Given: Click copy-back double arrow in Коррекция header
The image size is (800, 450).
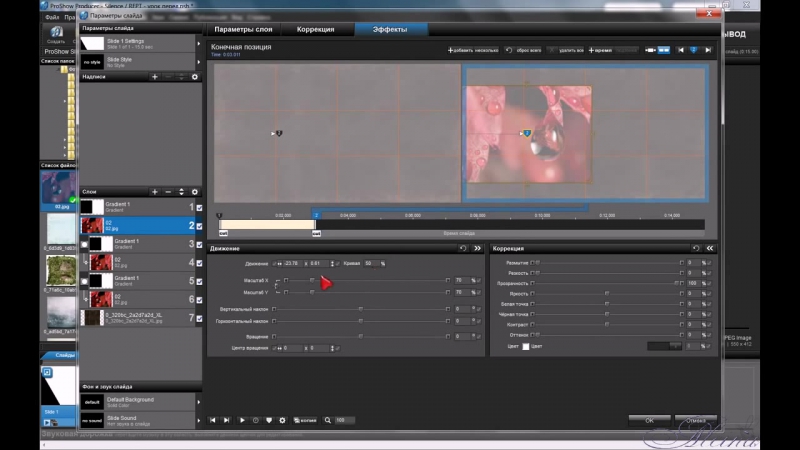Looking at the screenshot, I should point(710,248).
